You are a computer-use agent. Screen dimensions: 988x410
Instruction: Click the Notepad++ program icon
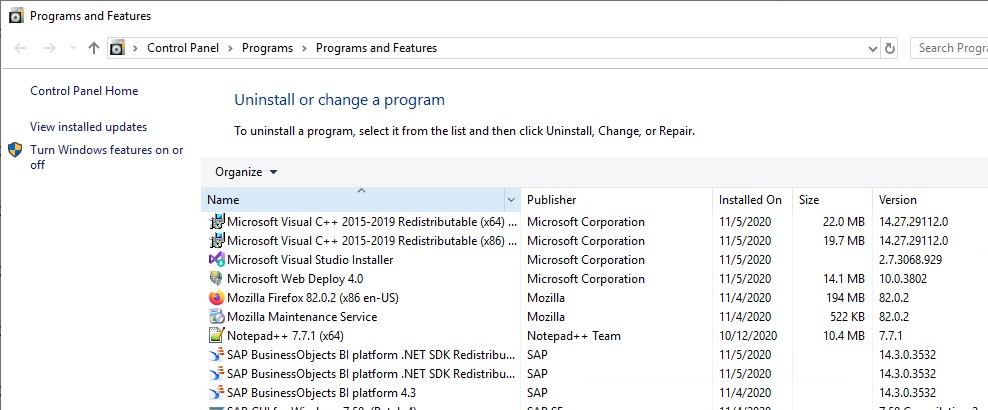tap(216, 336)
